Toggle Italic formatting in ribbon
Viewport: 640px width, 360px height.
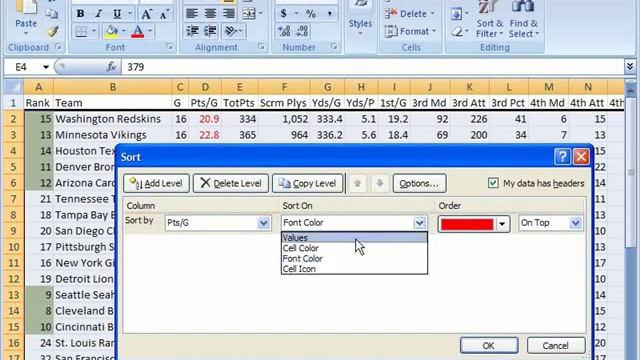pos(98,14)
